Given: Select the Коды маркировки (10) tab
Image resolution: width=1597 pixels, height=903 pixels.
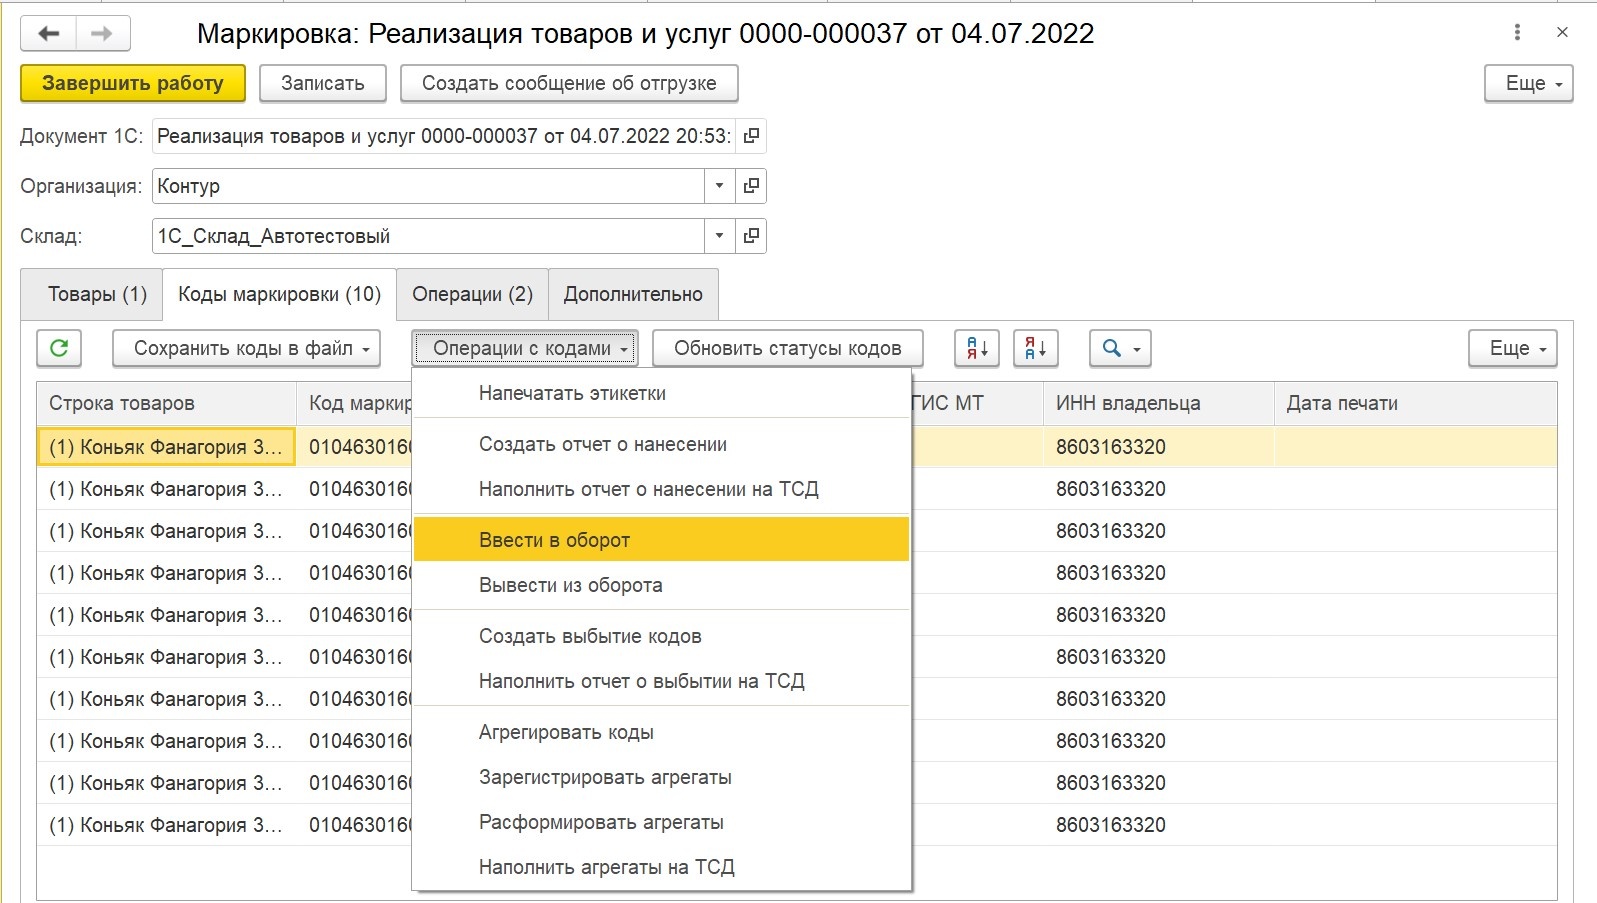Looking at the screenshot, I should (279, 294).
